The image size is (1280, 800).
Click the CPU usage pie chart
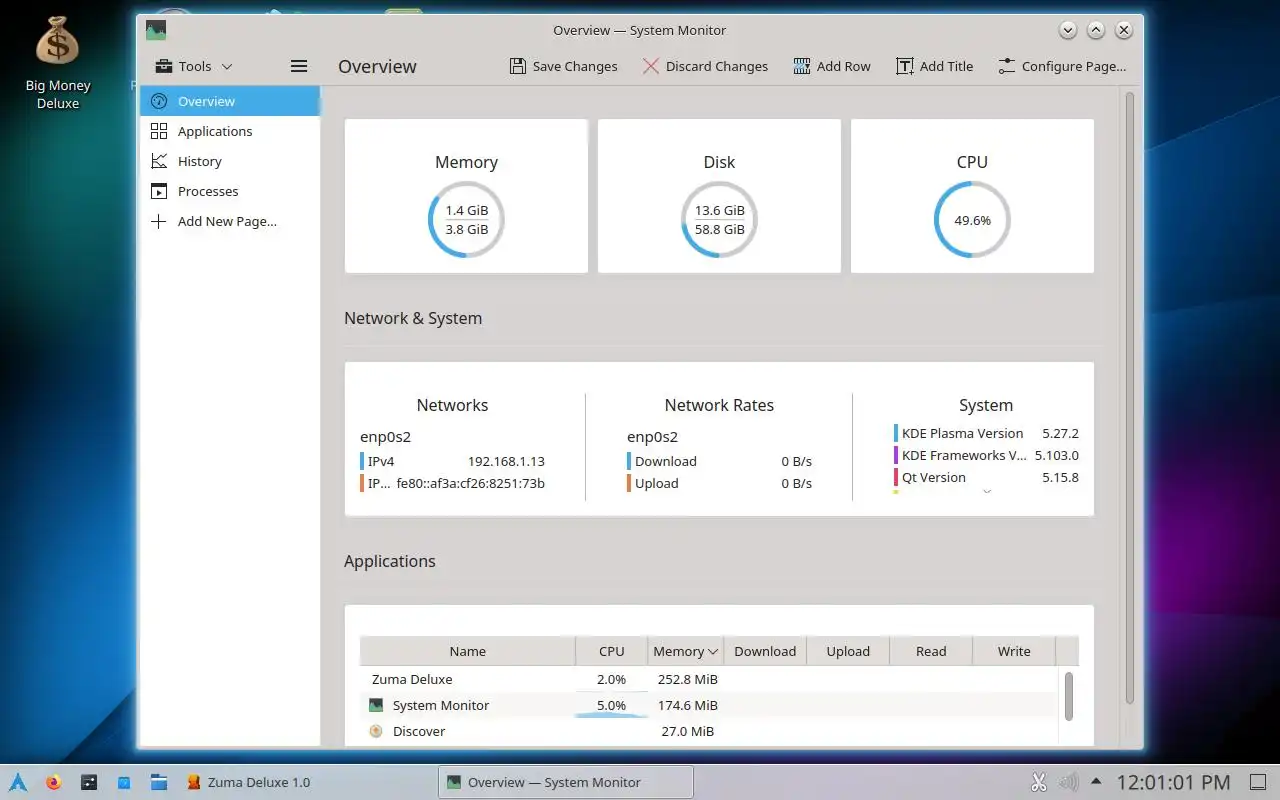[x=972, y=220]
